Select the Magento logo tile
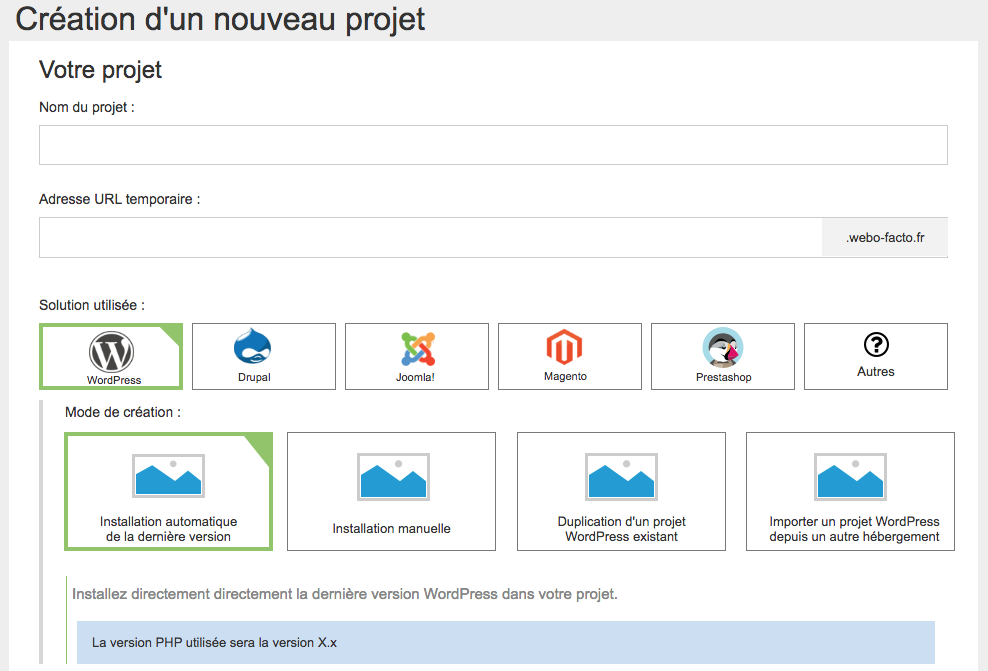The height and width of the screenshot is (671, 988). pos(564,347)
